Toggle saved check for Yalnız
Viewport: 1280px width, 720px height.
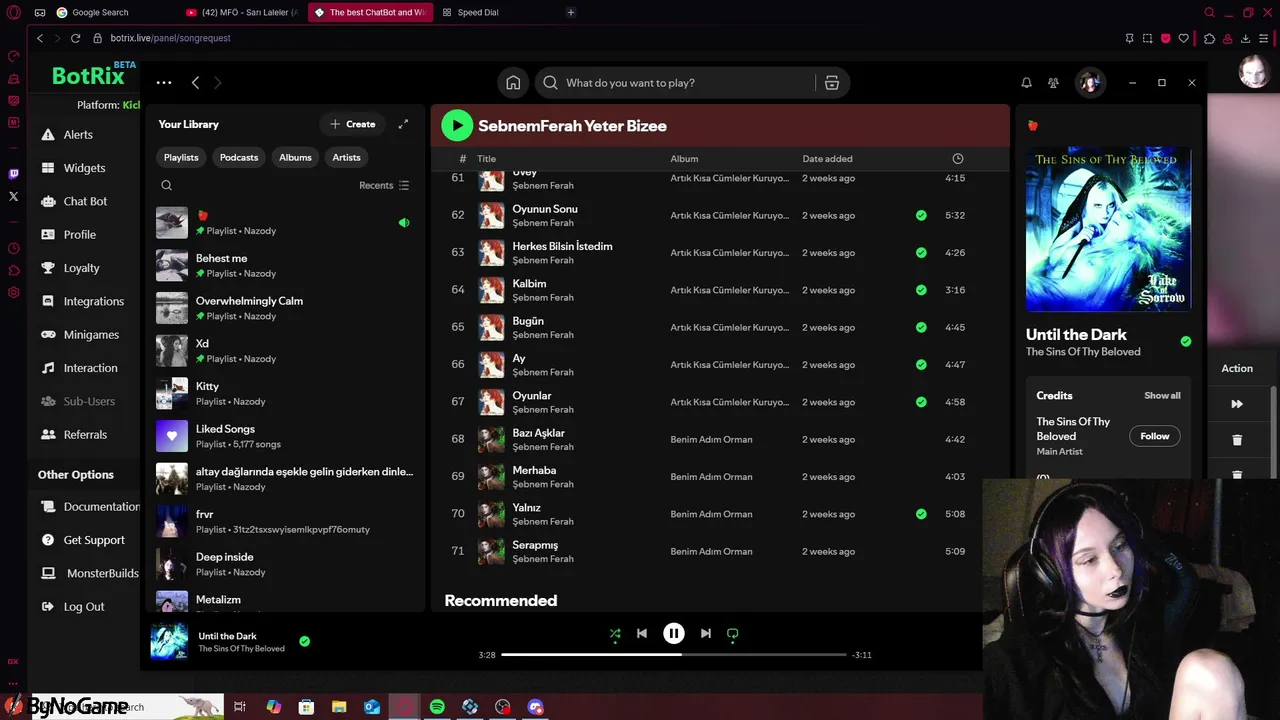pos(921,514)
